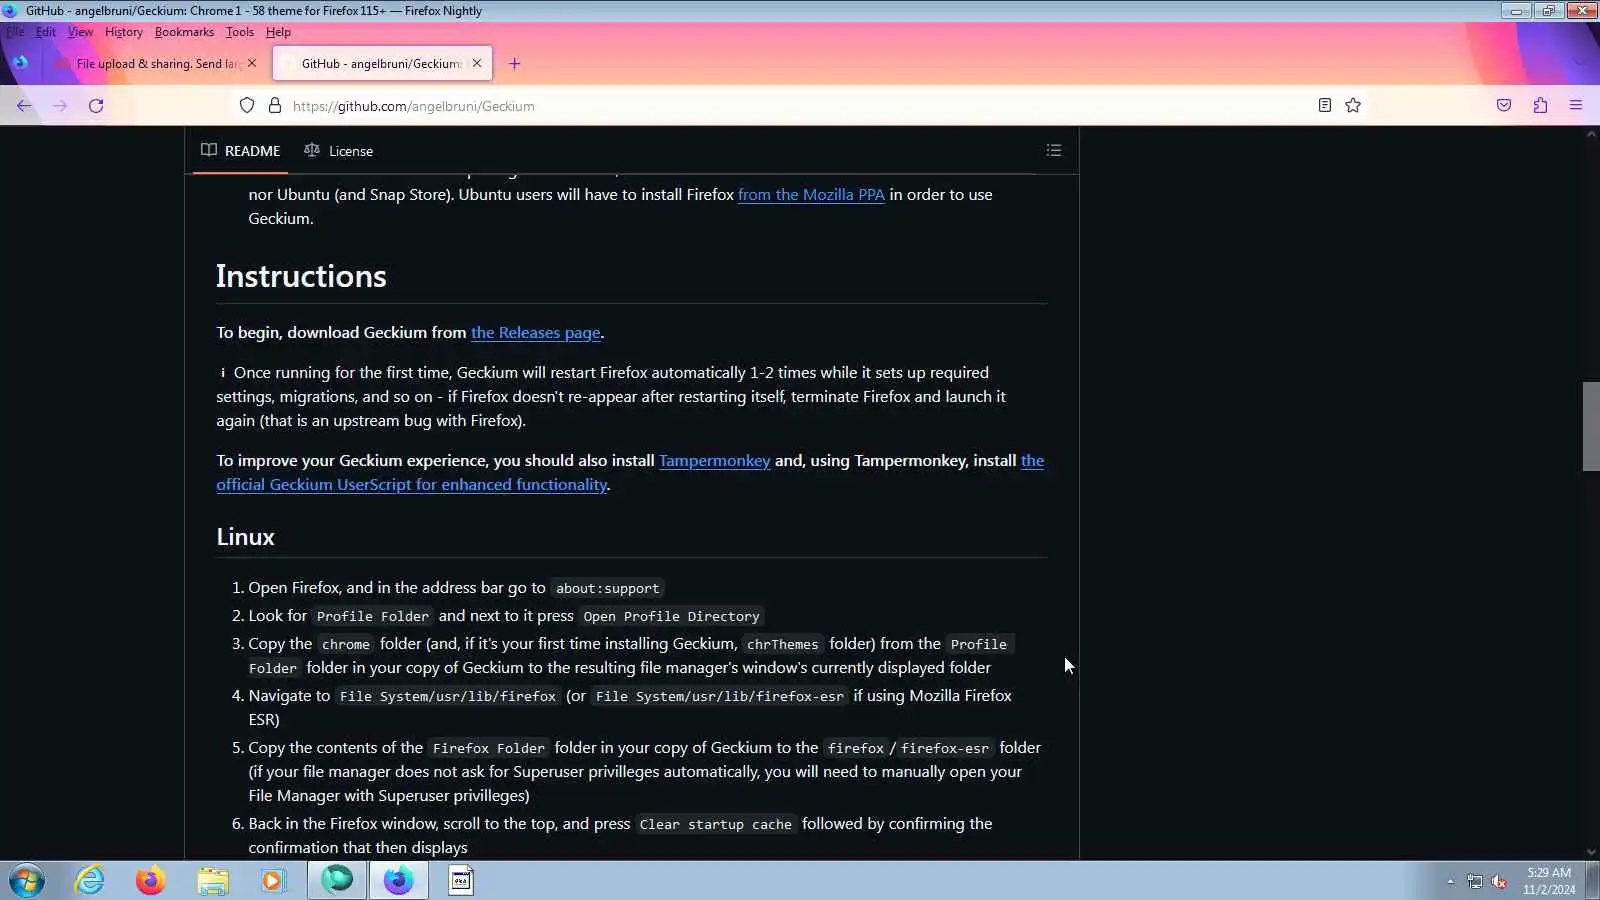Image resolution: width=1600 pixels, height=900 pixels.
Task: Switch to Firefox Nightly on taskbar
Action: click(x=399, y=880)
